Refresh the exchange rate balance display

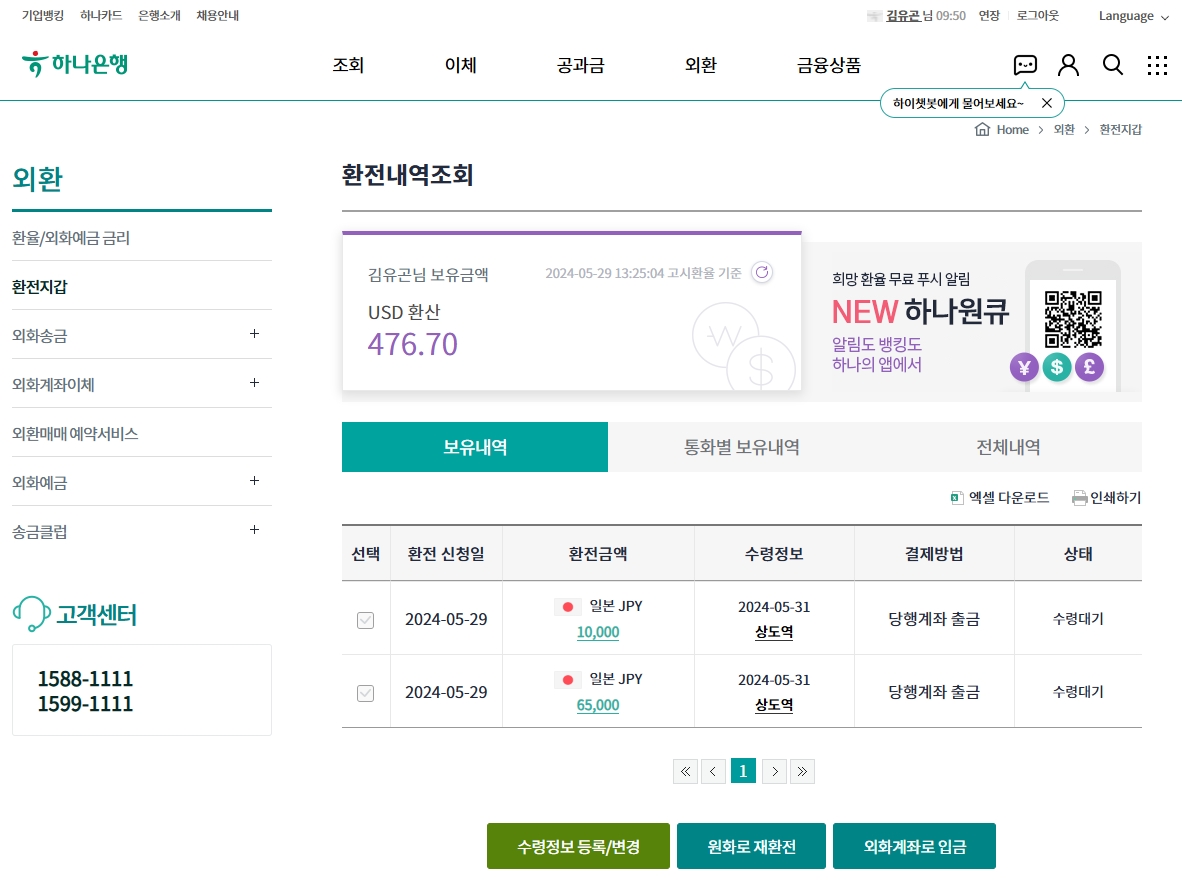761,271
